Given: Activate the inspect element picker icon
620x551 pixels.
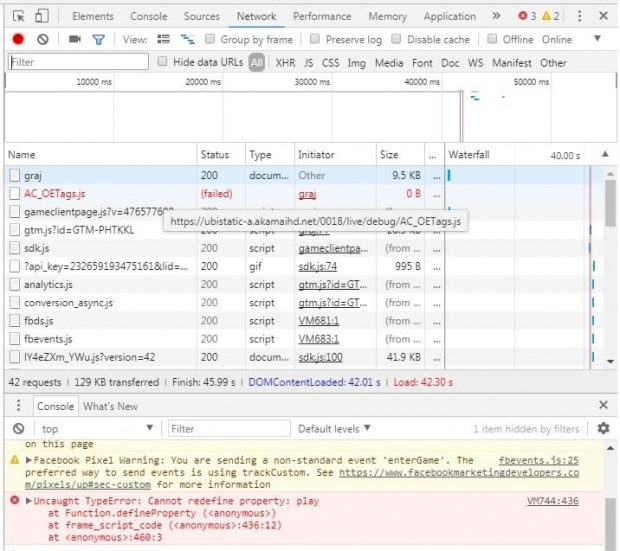Looking at the screenshot, I should click(18, 16).
